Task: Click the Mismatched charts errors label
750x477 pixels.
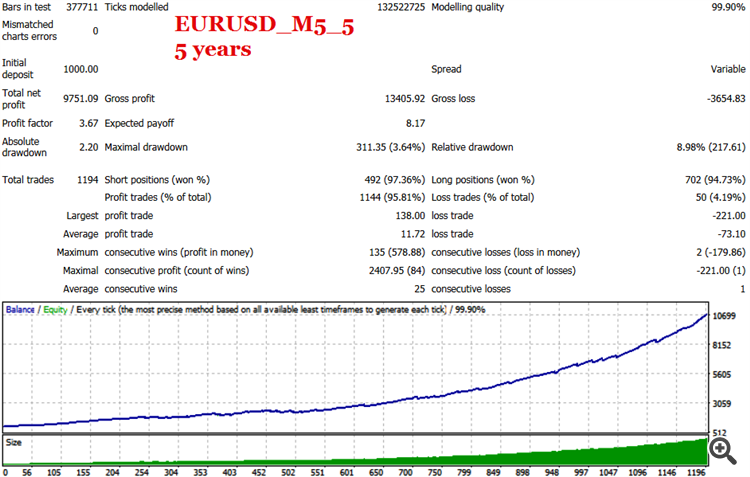Action: click(29, 30)
